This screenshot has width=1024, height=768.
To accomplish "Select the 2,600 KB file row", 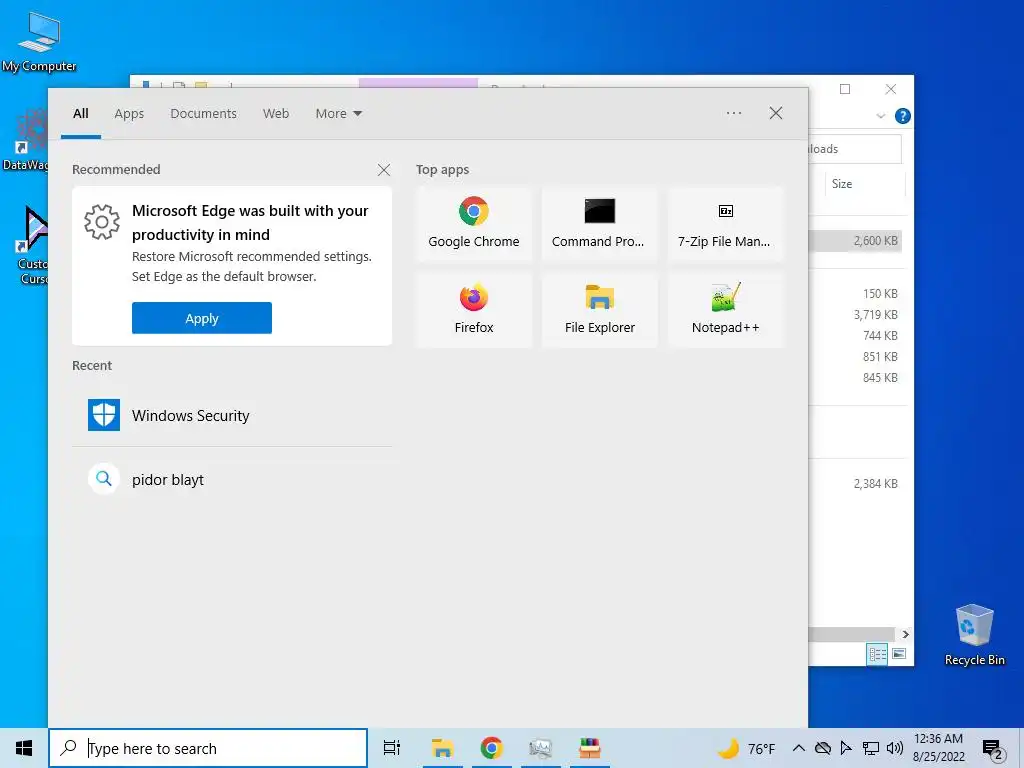I will 856,241.
